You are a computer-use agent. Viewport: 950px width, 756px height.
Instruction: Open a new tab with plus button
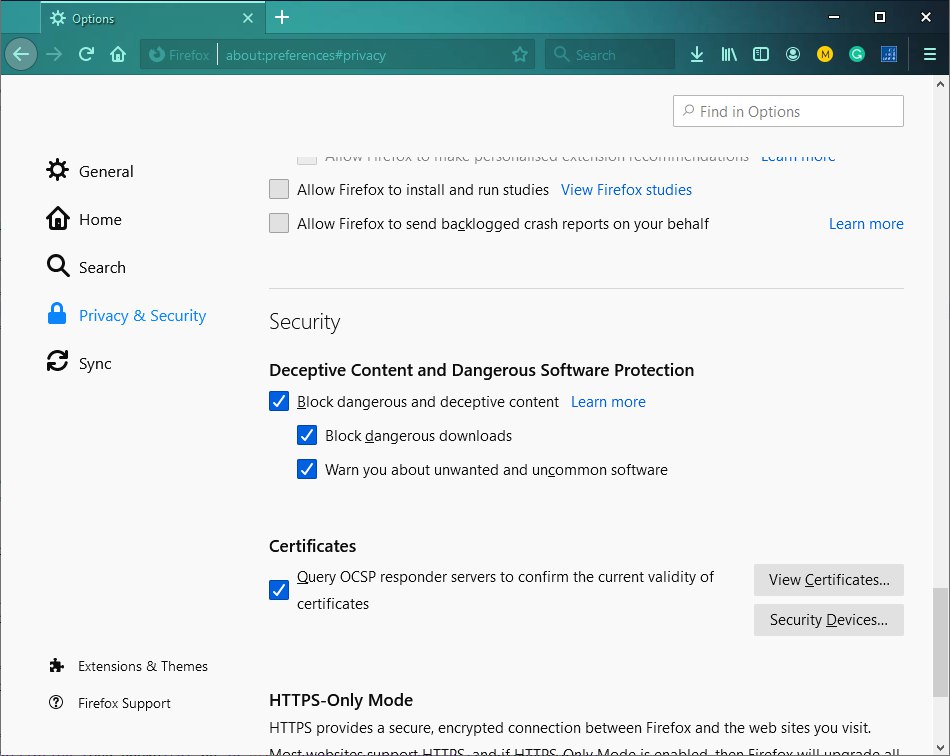pos(282,18)
